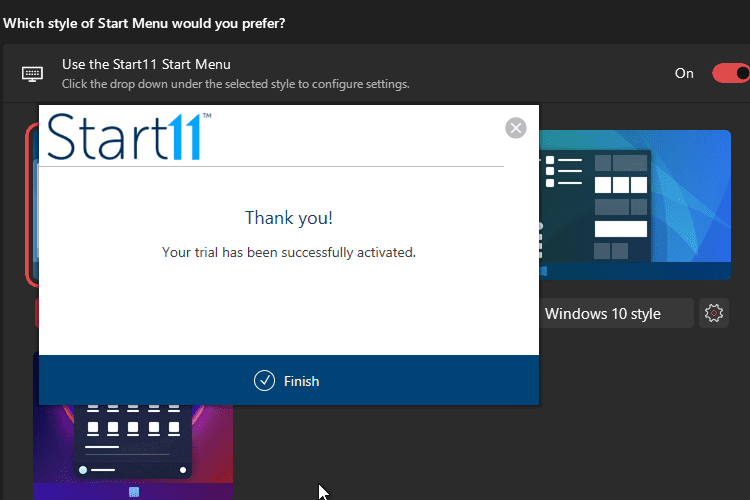The width and height of the screenshot is (750, 500).
Task: Click the Finish button in the dialog
Action: coord(288,380)
